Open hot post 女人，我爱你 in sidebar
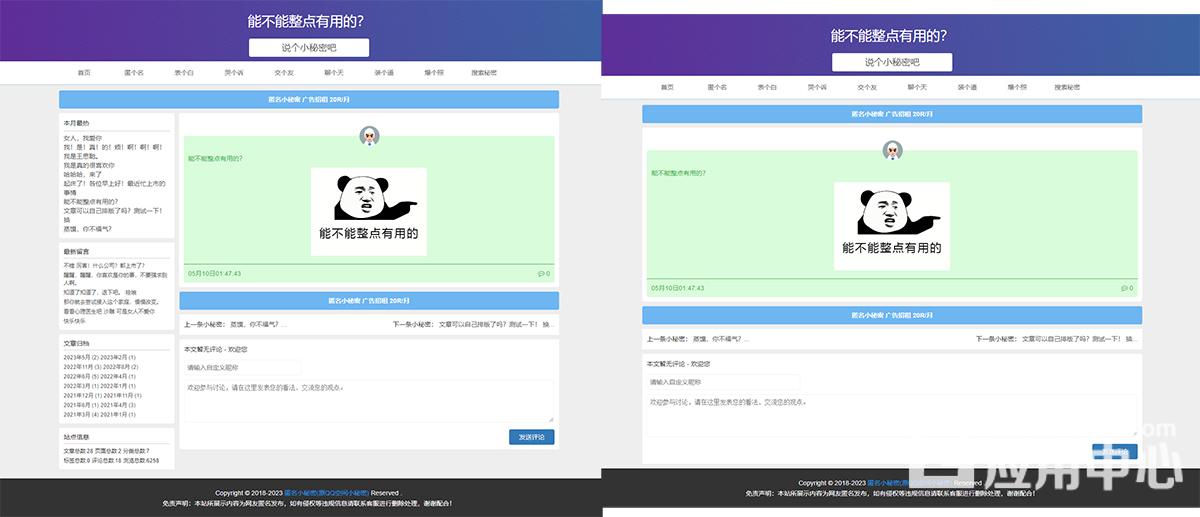The image size is (1200, 517). pyautogui.click(x=83, y=138)
